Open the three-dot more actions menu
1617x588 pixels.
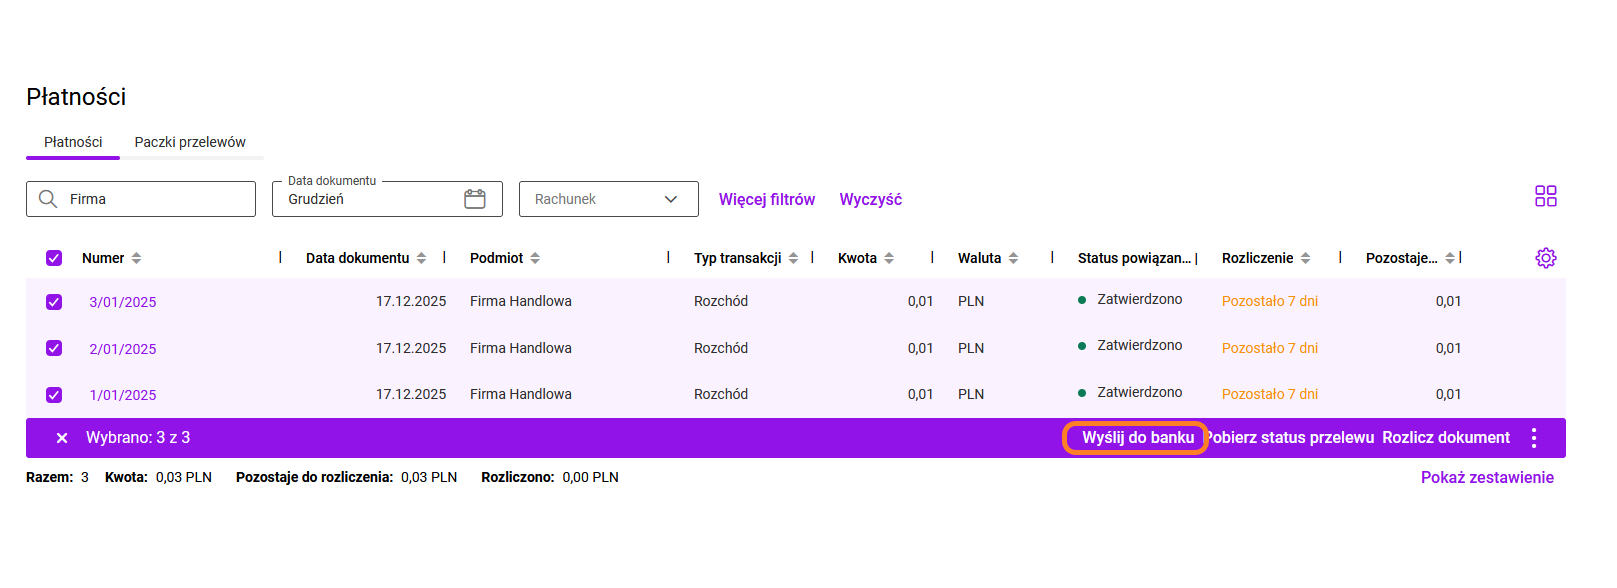1533,438
